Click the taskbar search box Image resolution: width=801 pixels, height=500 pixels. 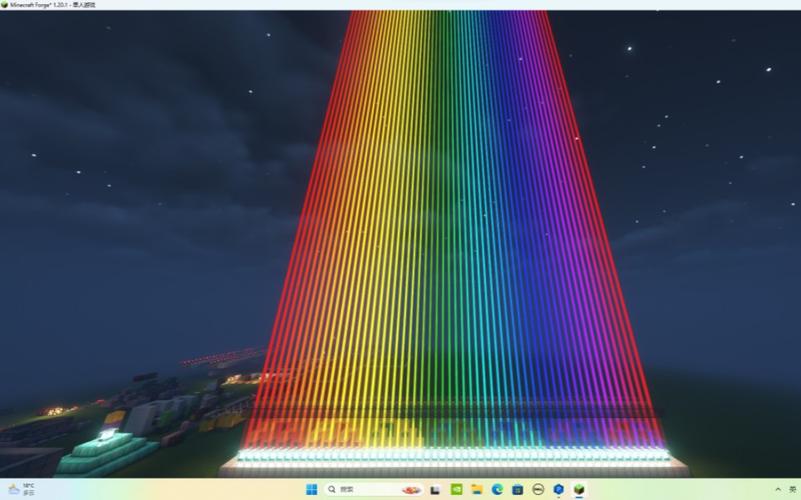tap(374, 489)
